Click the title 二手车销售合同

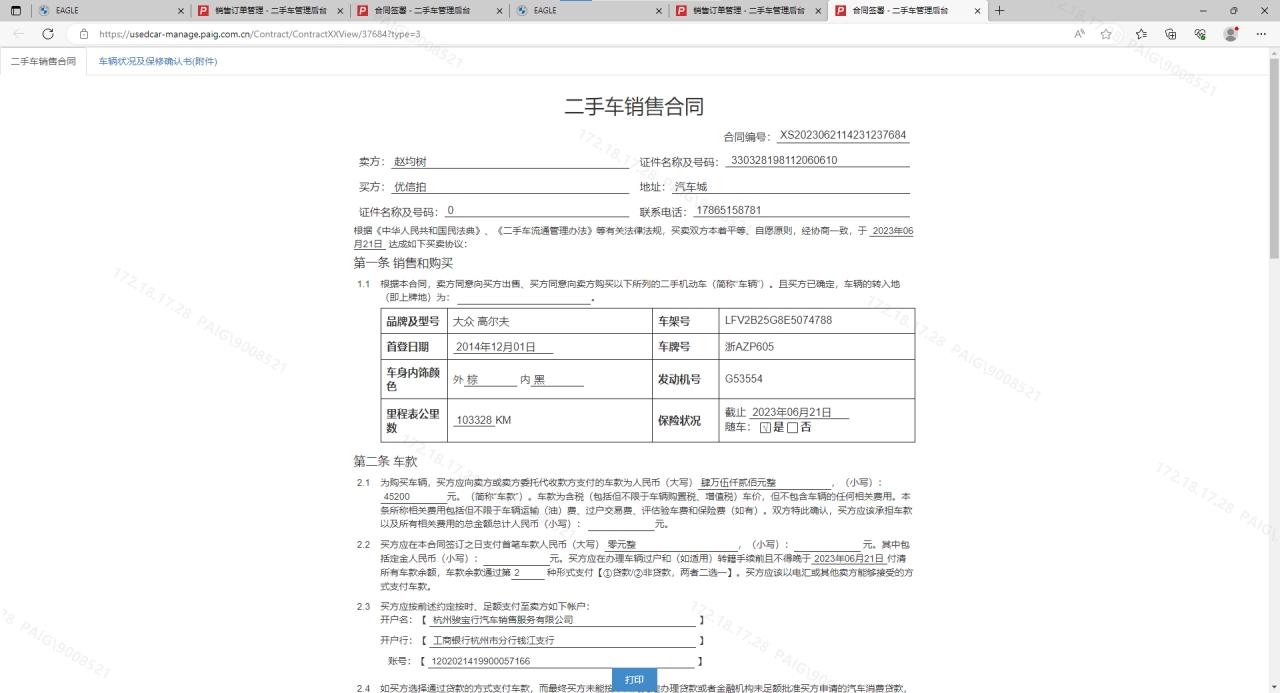click(634, 107)
